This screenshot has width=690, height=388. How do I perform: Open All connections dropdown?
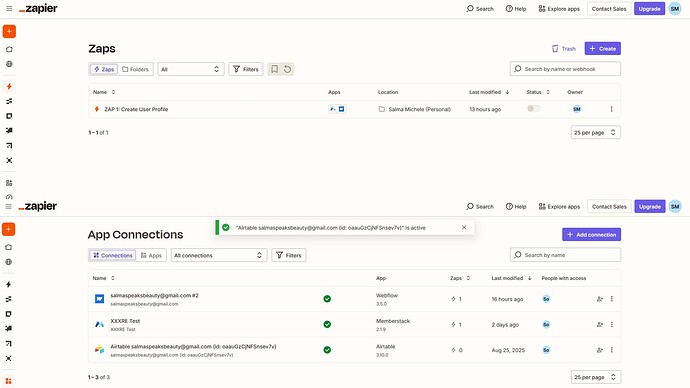point(218,255)
